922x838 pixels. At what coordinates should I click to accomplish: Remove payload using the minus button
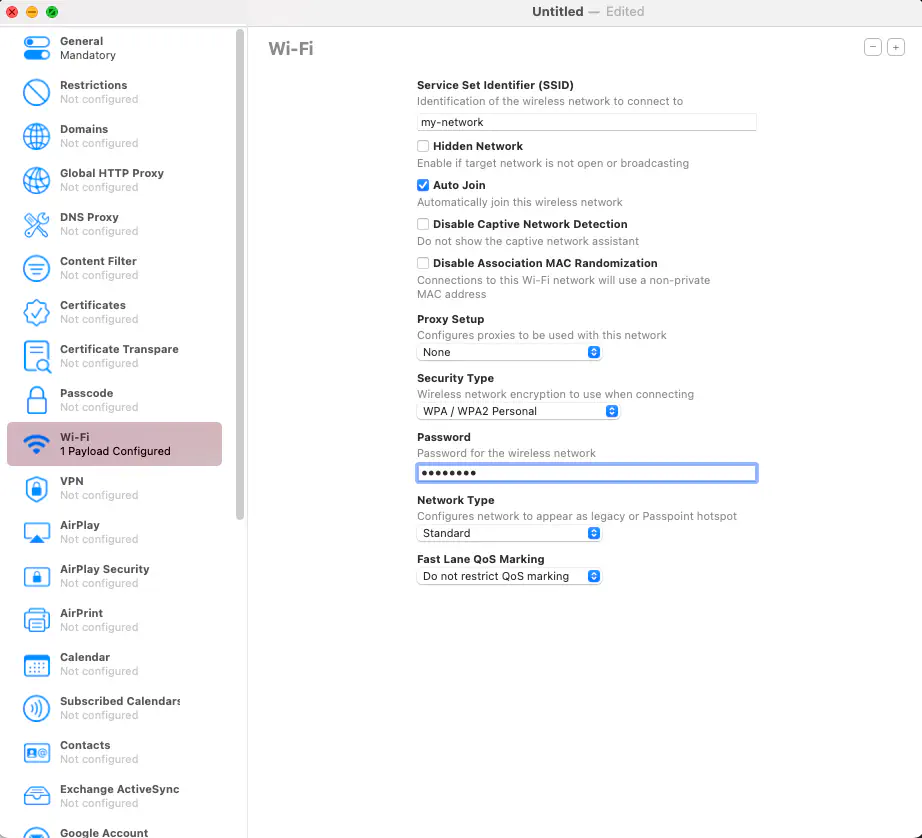(872, 46)
